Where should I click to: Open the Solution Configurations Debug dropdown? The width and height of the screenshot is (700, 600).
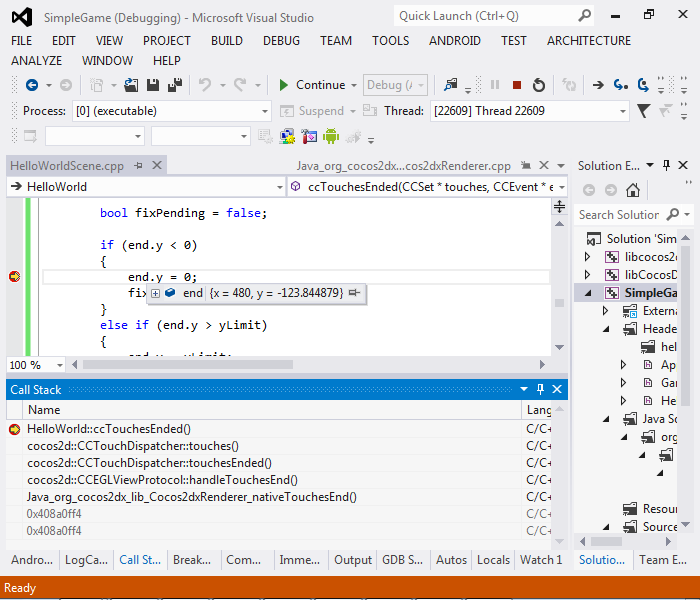(x=395, y=85)
